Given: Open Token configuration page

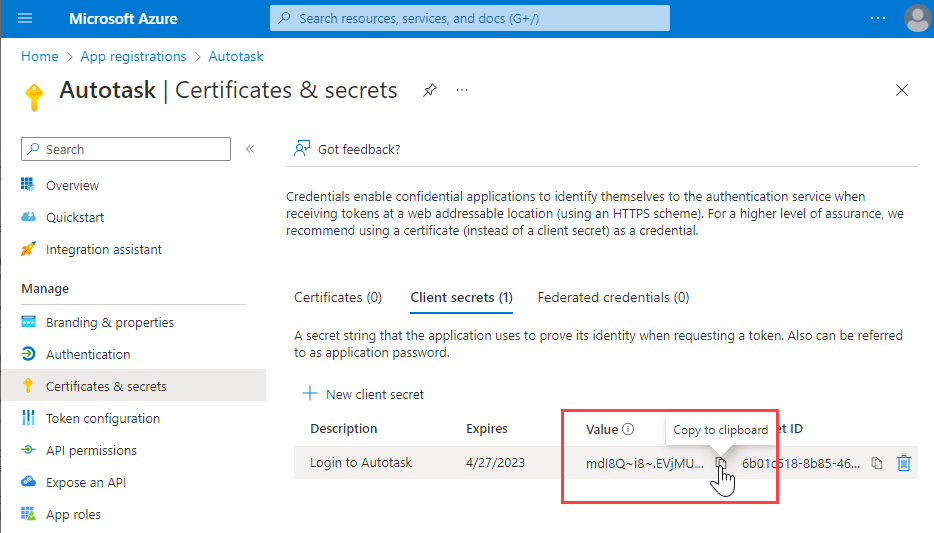Looking at the screenshot, I should click(102, 419).
